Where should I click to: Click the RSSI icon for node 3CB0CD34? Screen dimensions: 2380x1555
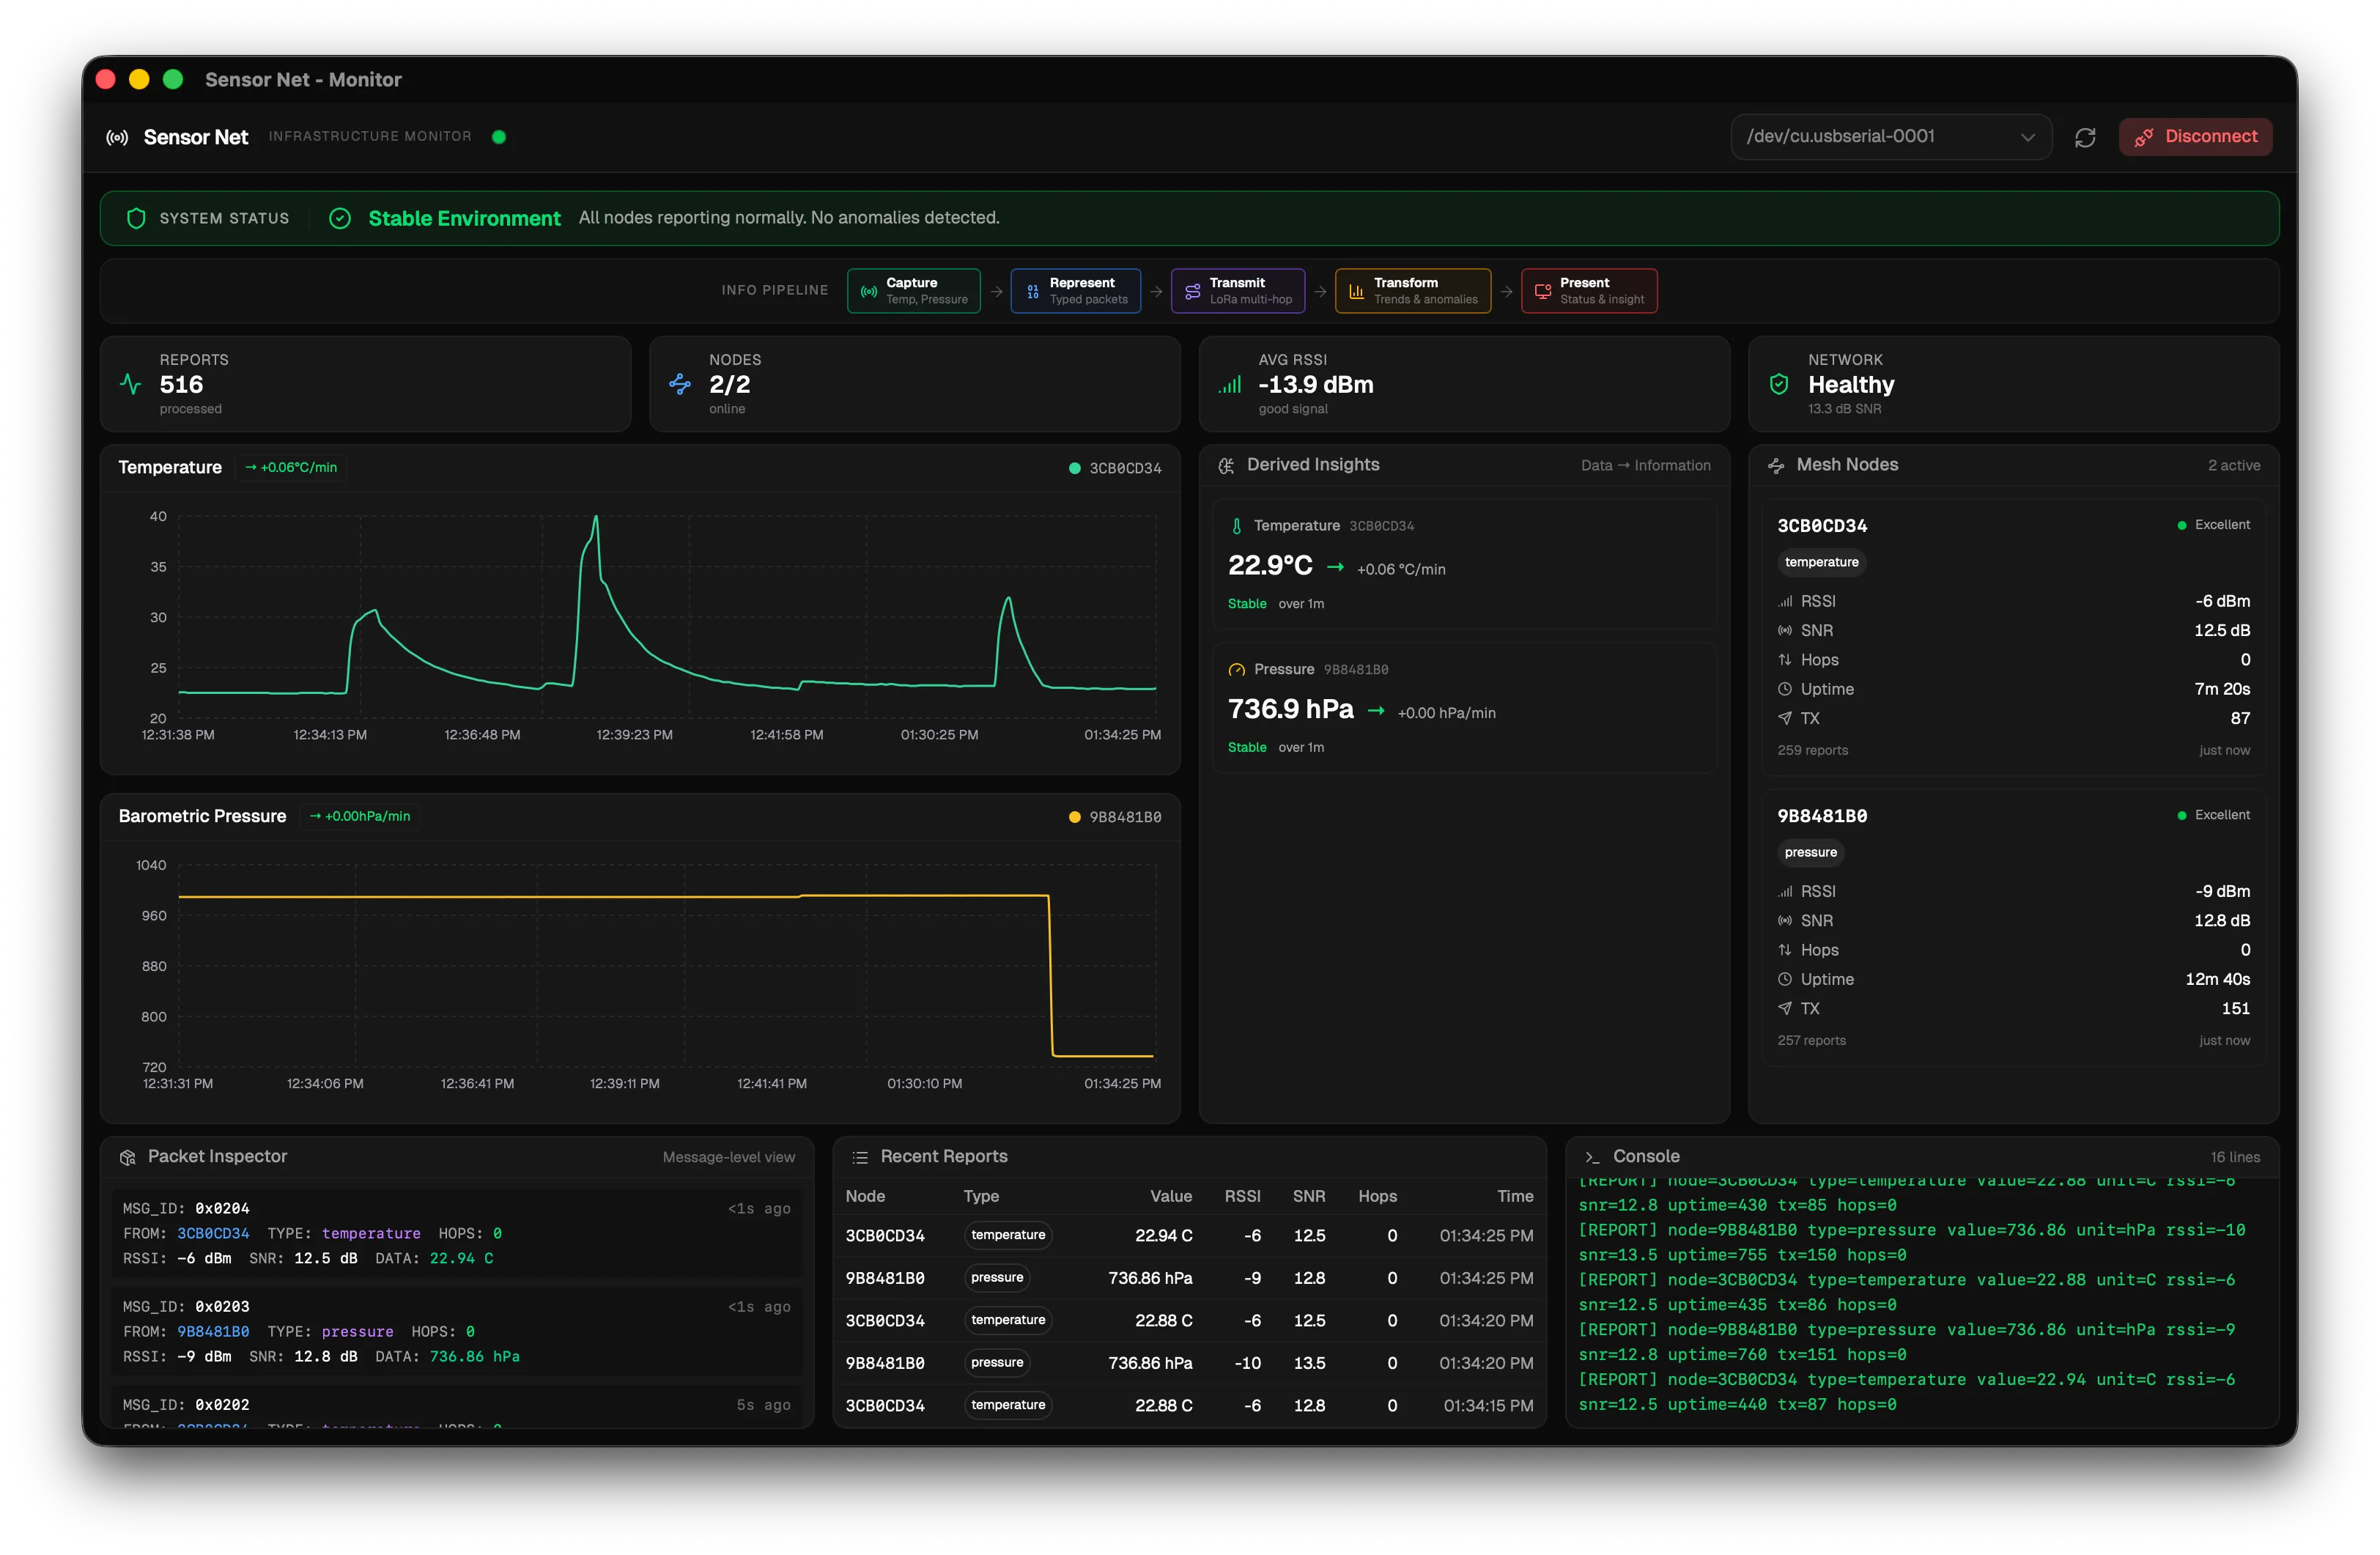pyautogui.click(x=1785, y=601)
